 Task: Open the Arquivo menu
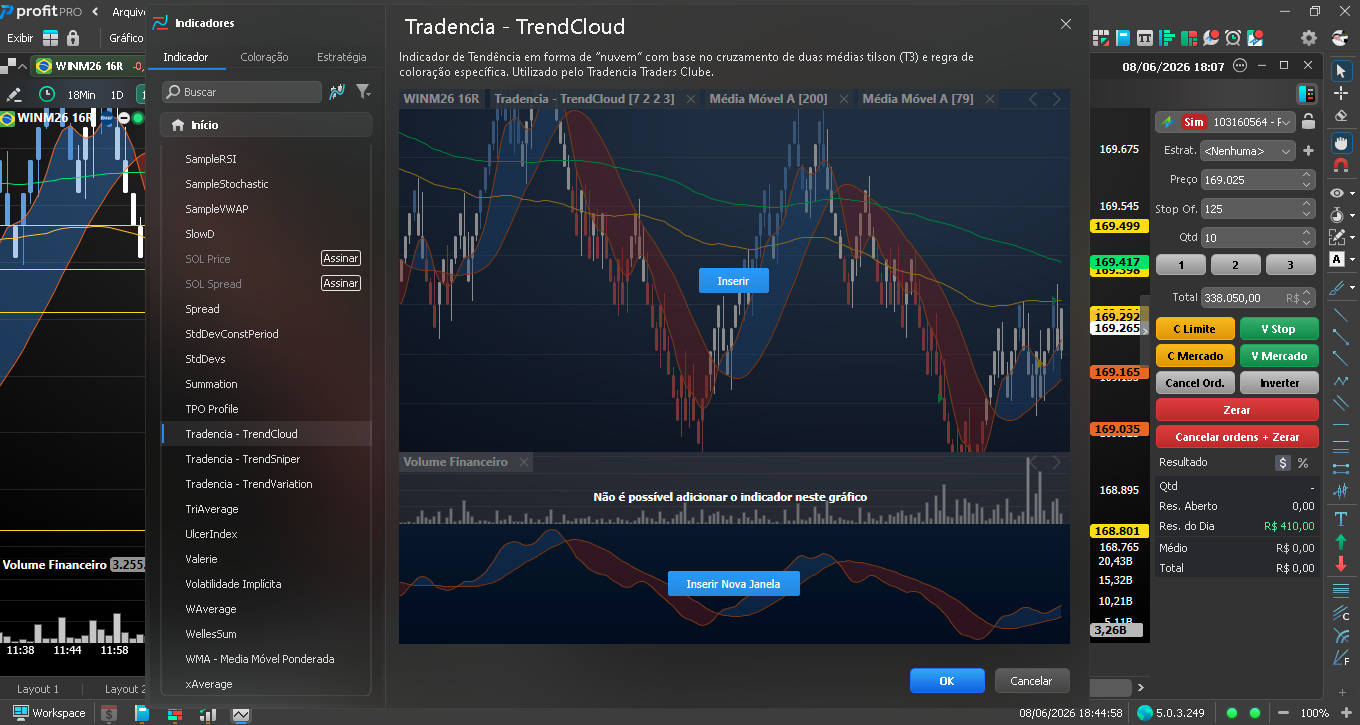(x=128, y=12)
